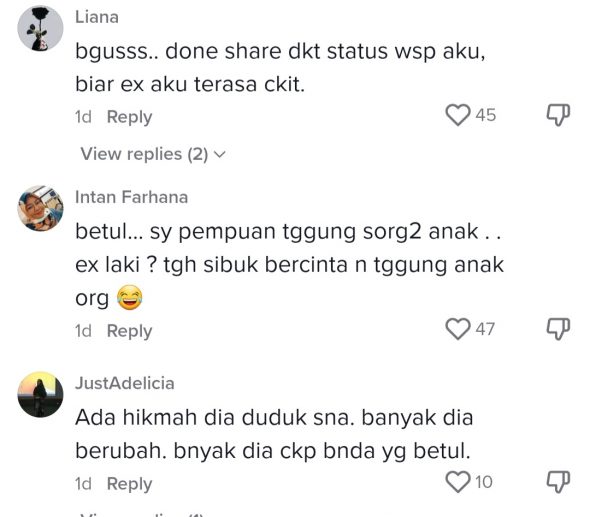The image size is (590, 517).
Task: Tap thumbs-down on Intan Farhana's comment
Action: coord(558,329)
